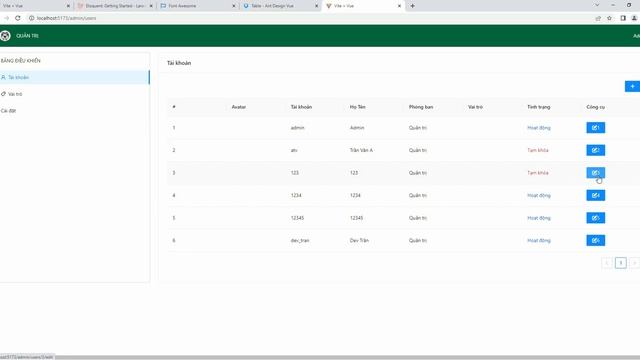Viewport: 640px width, 360px height.
Task: Reload the page in the browser
Action: pyautogui.click(x=18, y=18)
